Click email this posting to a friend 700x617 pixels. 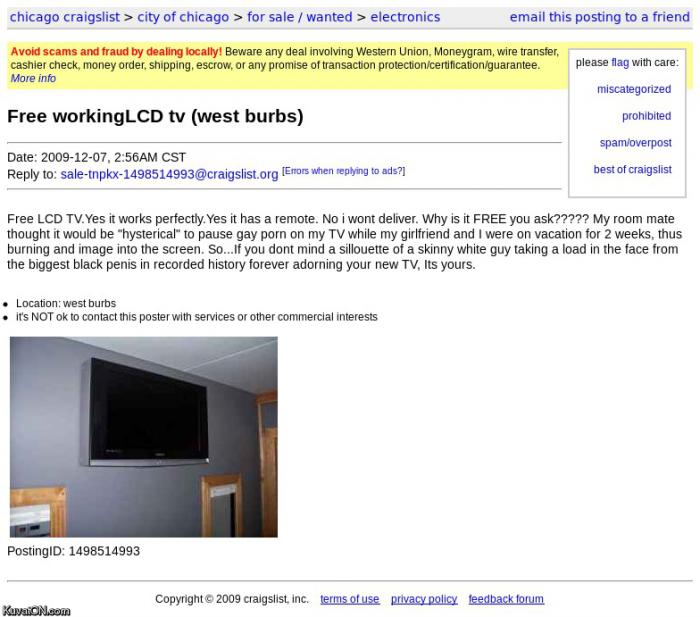pos(599,17)
